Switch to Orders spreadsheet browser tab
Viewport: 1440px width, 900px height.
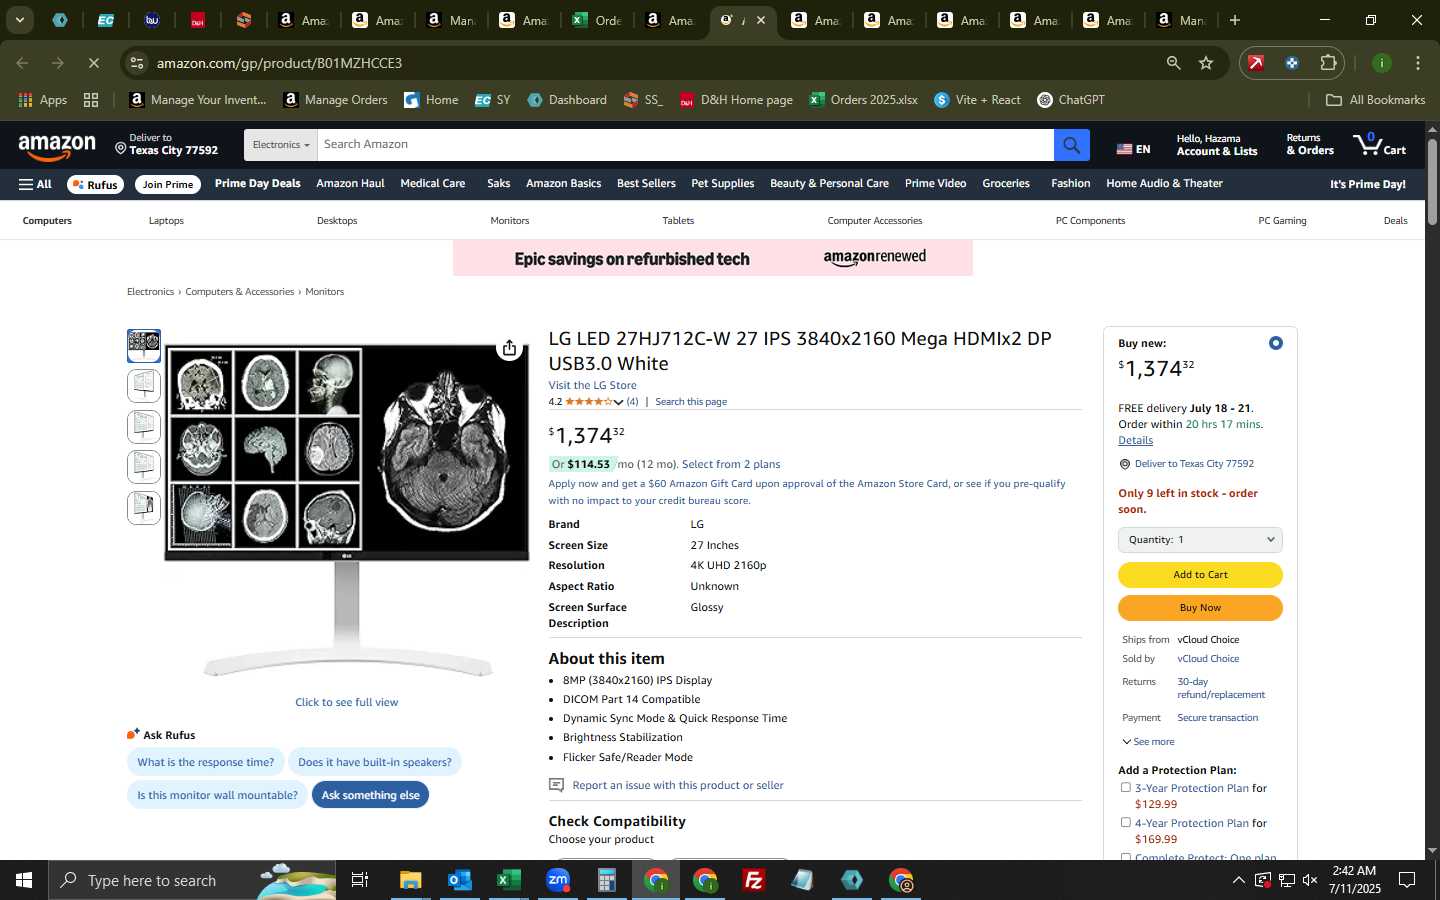click(x=598, y=20)
